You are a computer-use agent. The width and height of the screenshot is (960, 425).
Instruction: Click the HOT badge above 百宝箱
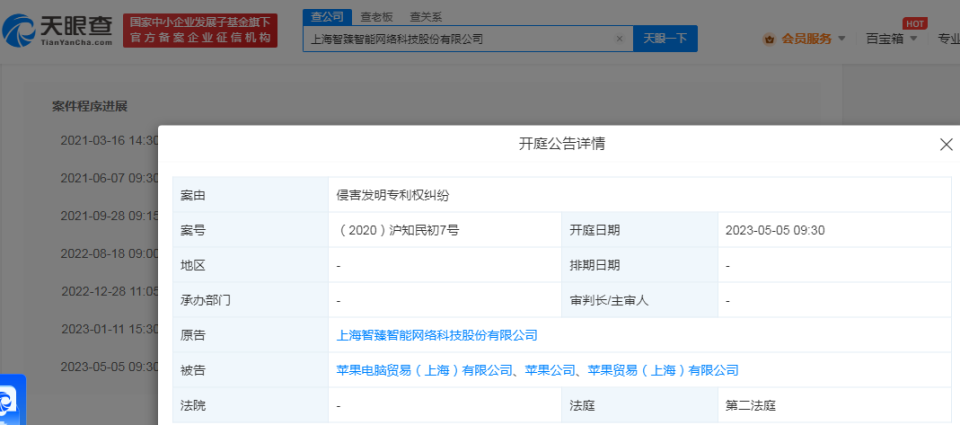[915, 23]
